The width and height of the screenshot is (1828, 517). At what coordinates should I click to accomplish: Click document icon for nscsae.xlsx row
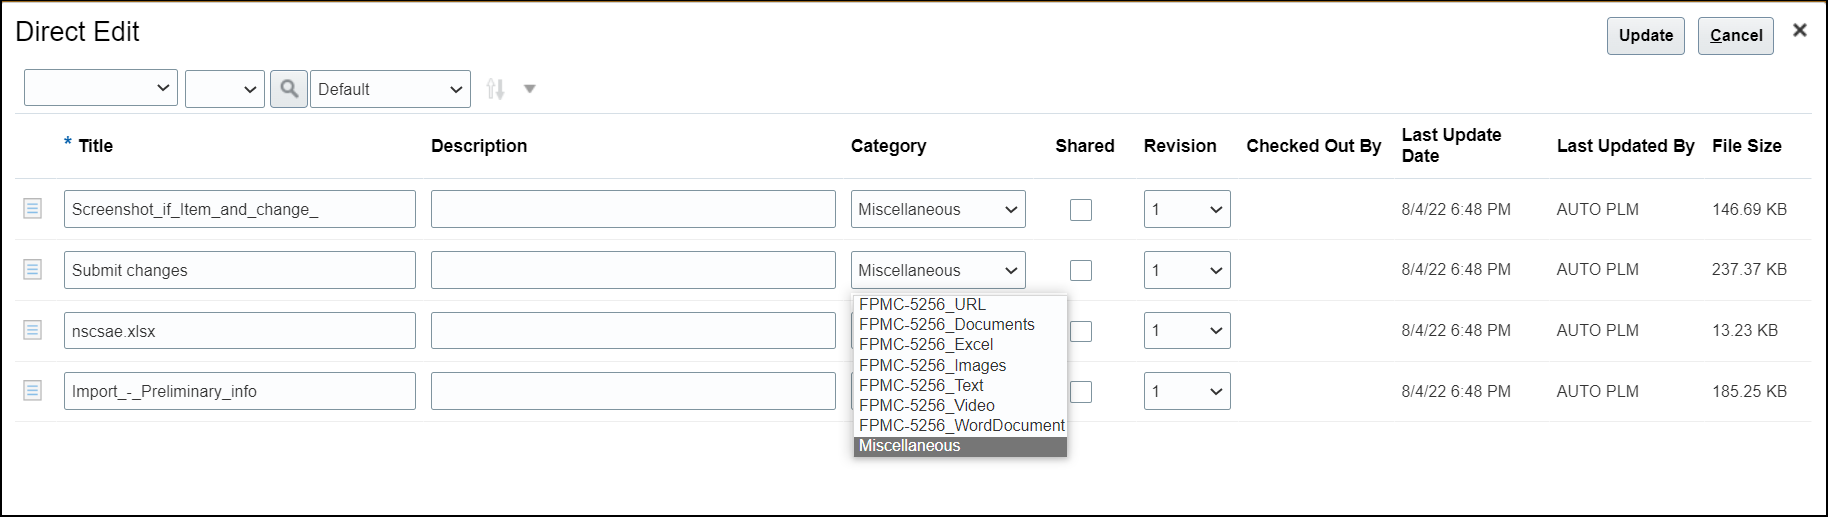click(x=33, y=330)
